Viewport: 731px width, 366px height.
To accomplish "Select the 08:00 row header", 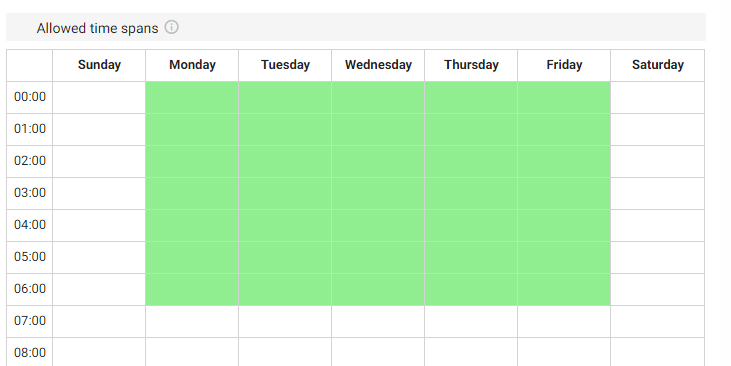I will (x=30, y=352).
